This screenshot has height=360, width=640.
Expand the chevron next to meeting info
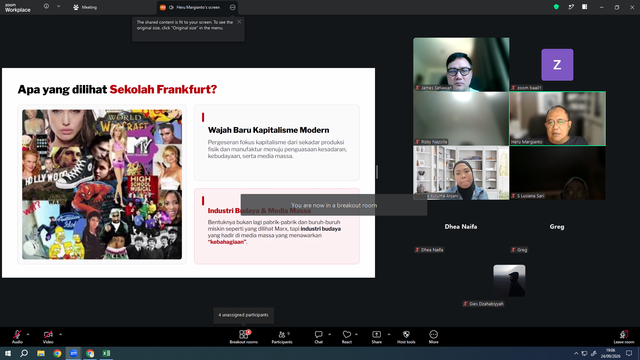[x=58, y=7]
